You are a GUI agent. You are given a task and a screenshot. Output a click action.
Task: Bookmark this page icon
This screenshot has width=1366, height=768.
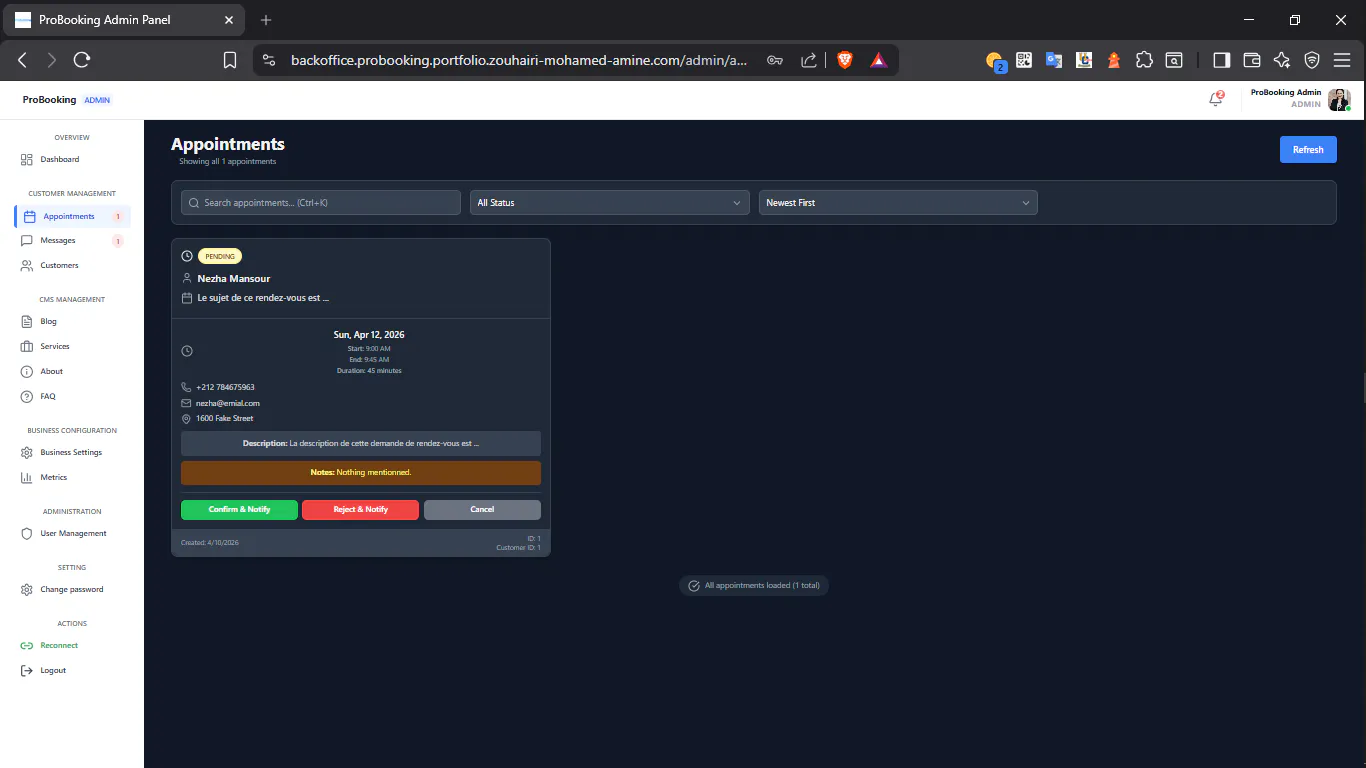[230, 60]
